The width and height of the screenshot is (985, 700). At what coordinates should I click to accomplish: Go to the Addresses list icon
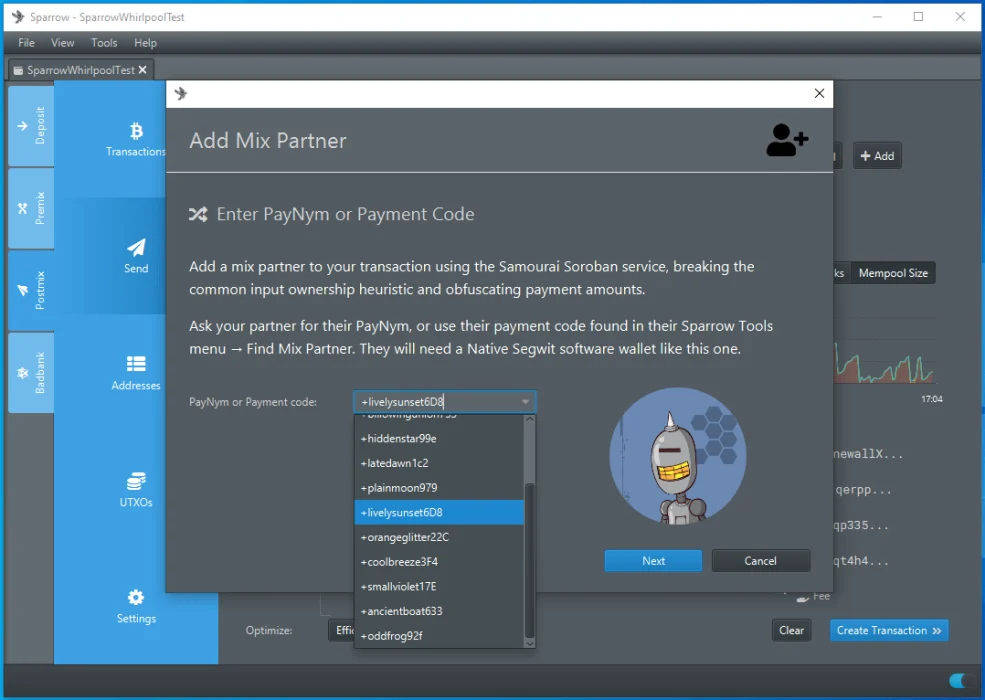[x=136, y=372]
